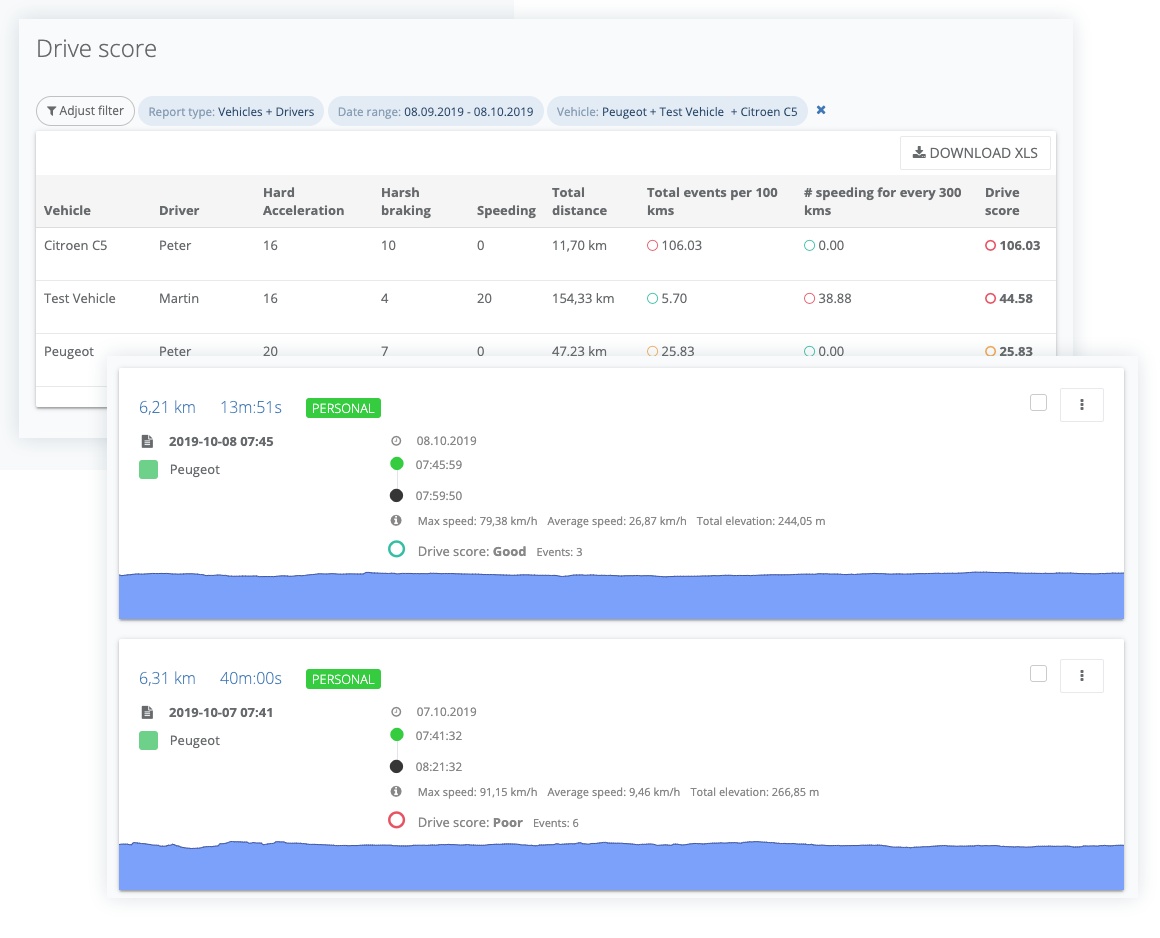Click the clock icon beside 07.10.2019
This screenshot has width=1160, height=938.
coord(396,712)
